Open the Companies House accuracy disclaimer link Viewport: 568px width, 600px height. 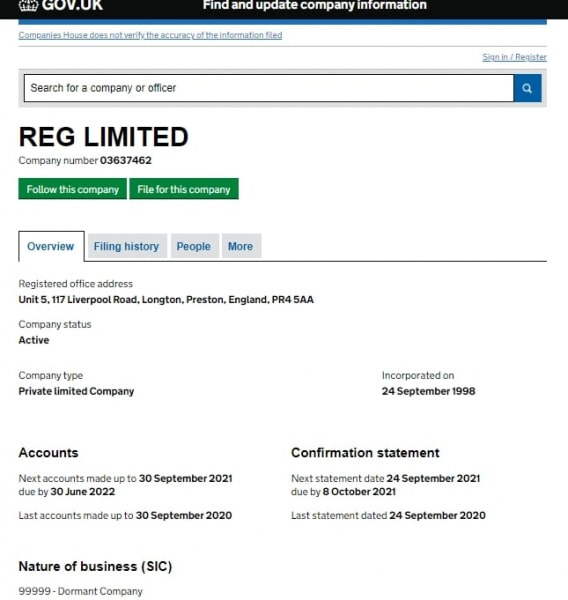click(150, 35)
